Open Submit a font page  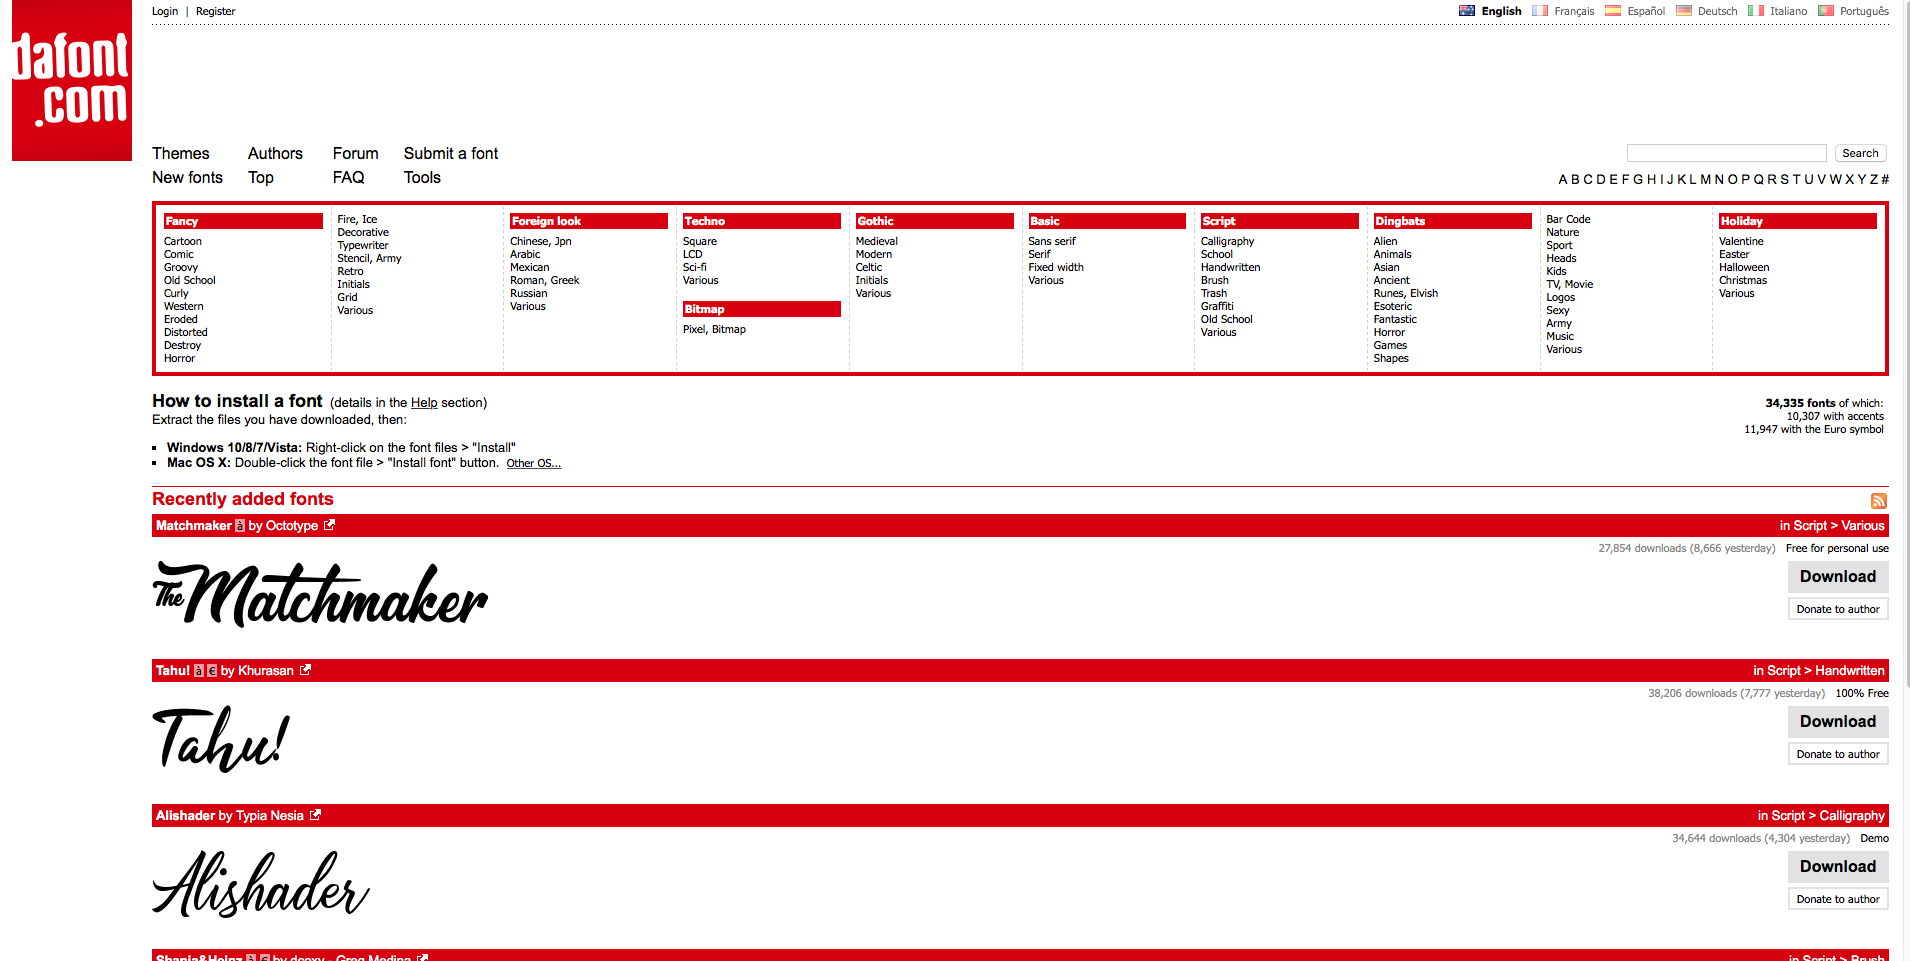click(x=451, y=153)
